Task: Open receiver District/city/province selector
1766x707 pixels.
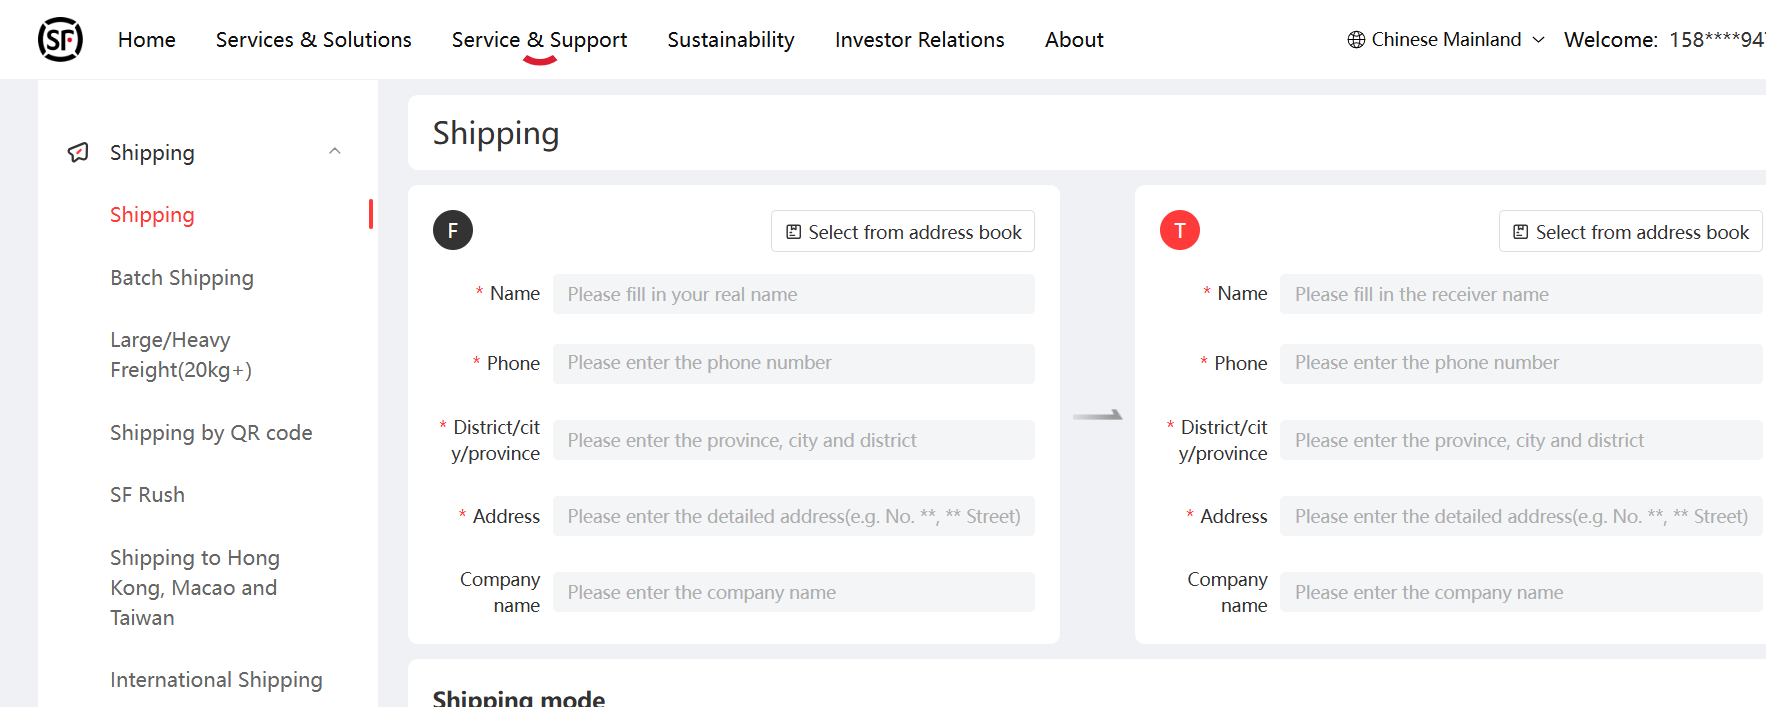Action: click(1520, 440)
